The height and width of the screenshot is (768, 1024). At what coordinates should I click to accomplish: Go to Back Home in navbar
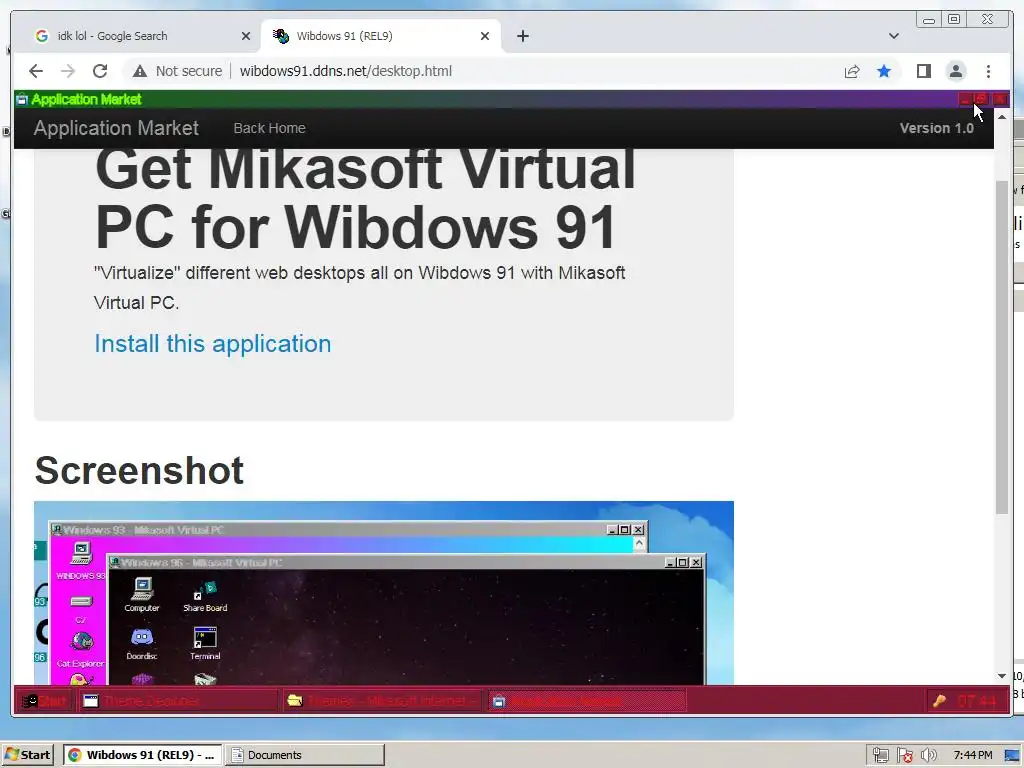[x=269, y=128]
